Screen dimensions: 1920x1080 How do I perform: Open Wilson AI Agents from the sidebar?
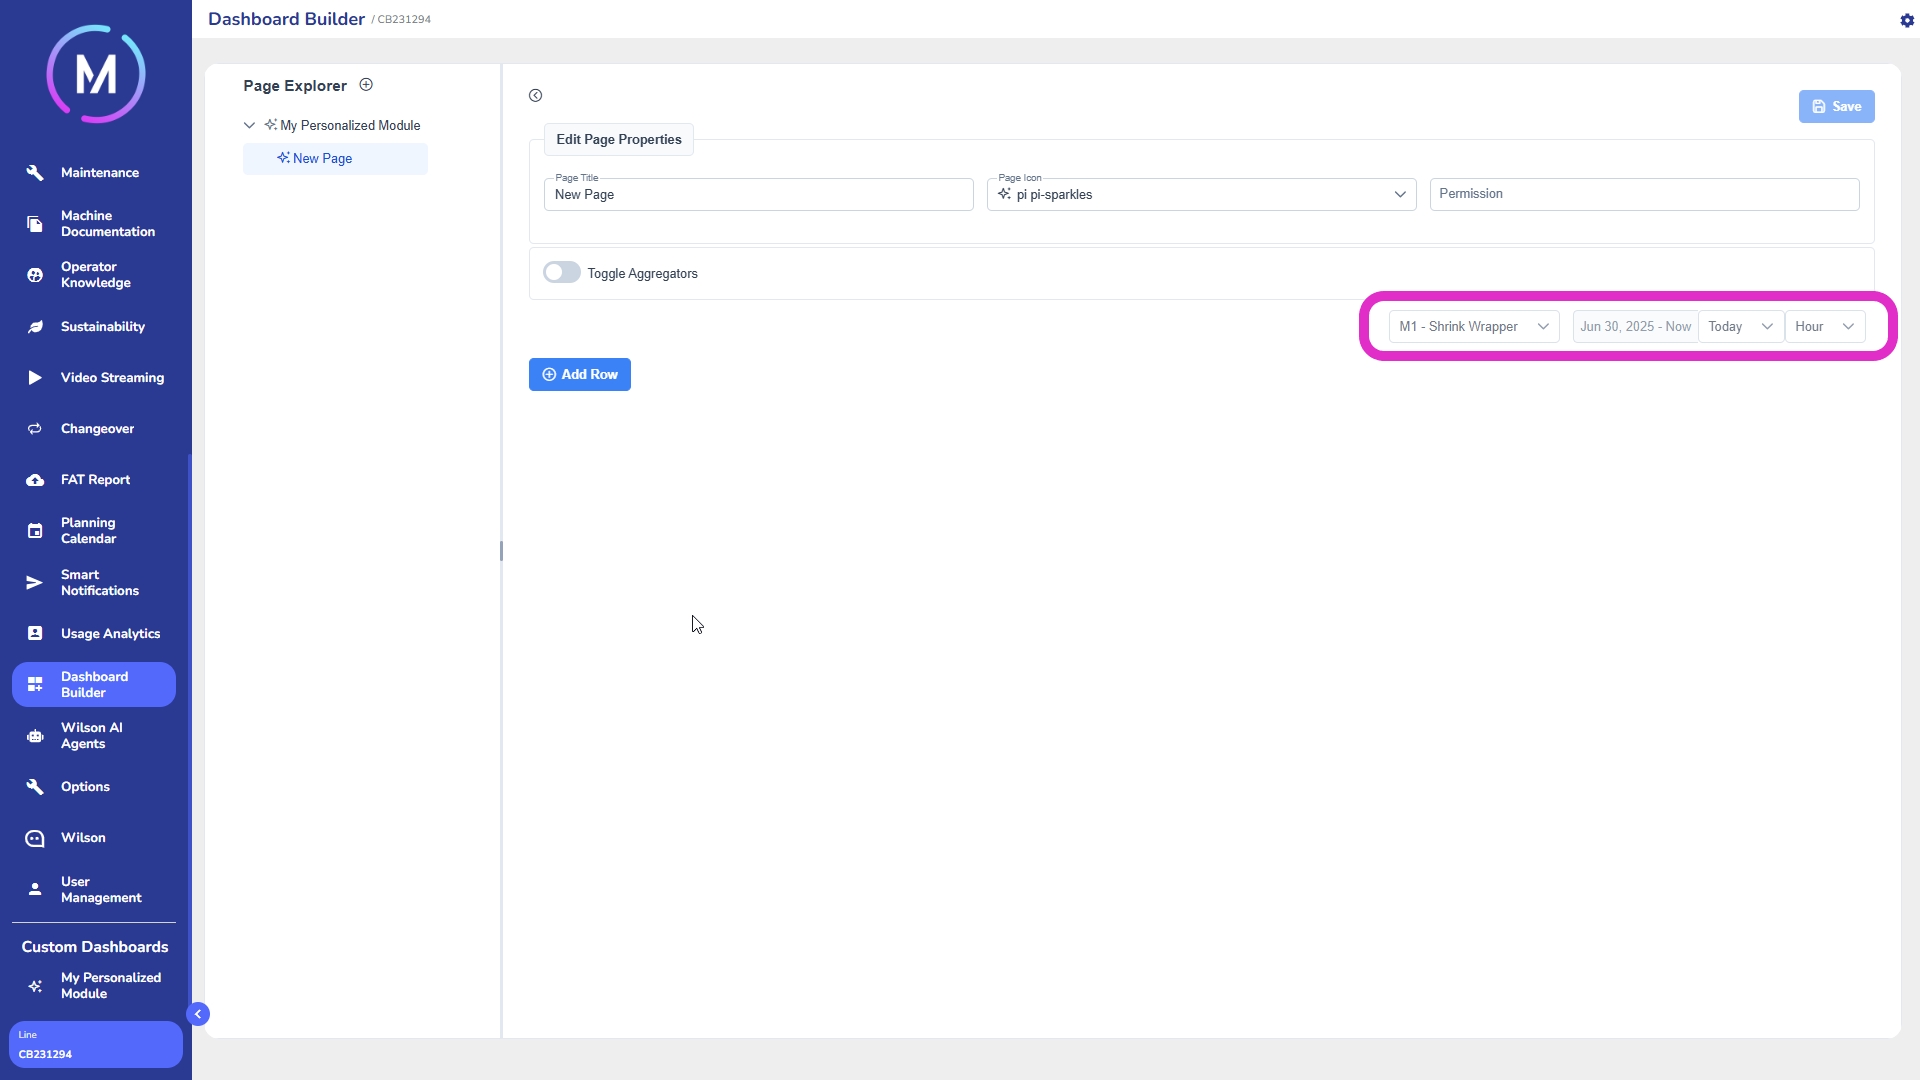pos(92,736)
